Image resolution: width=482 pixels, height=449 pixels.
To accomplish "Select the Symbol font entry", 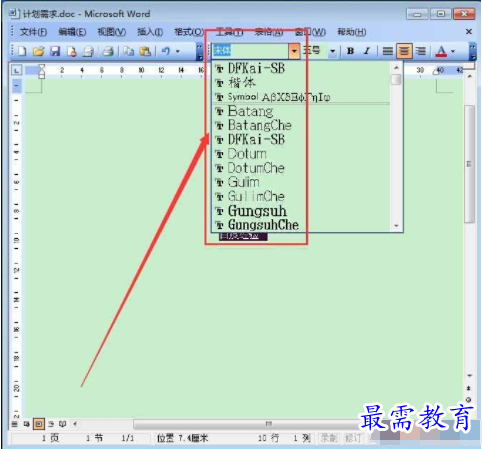I will coord(301,97).
